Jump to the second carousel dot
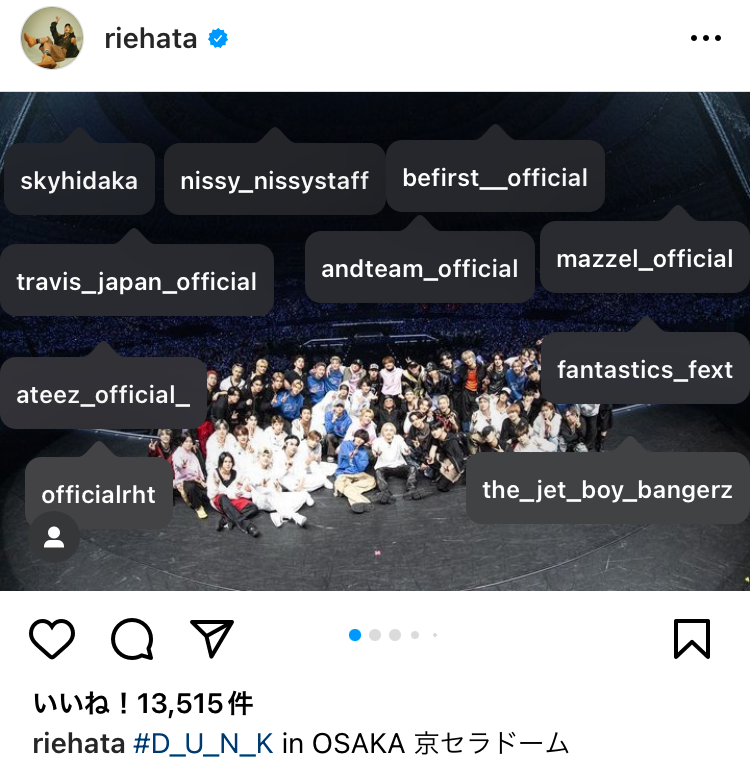Screen dimensions: 750x771 (375, 635)
